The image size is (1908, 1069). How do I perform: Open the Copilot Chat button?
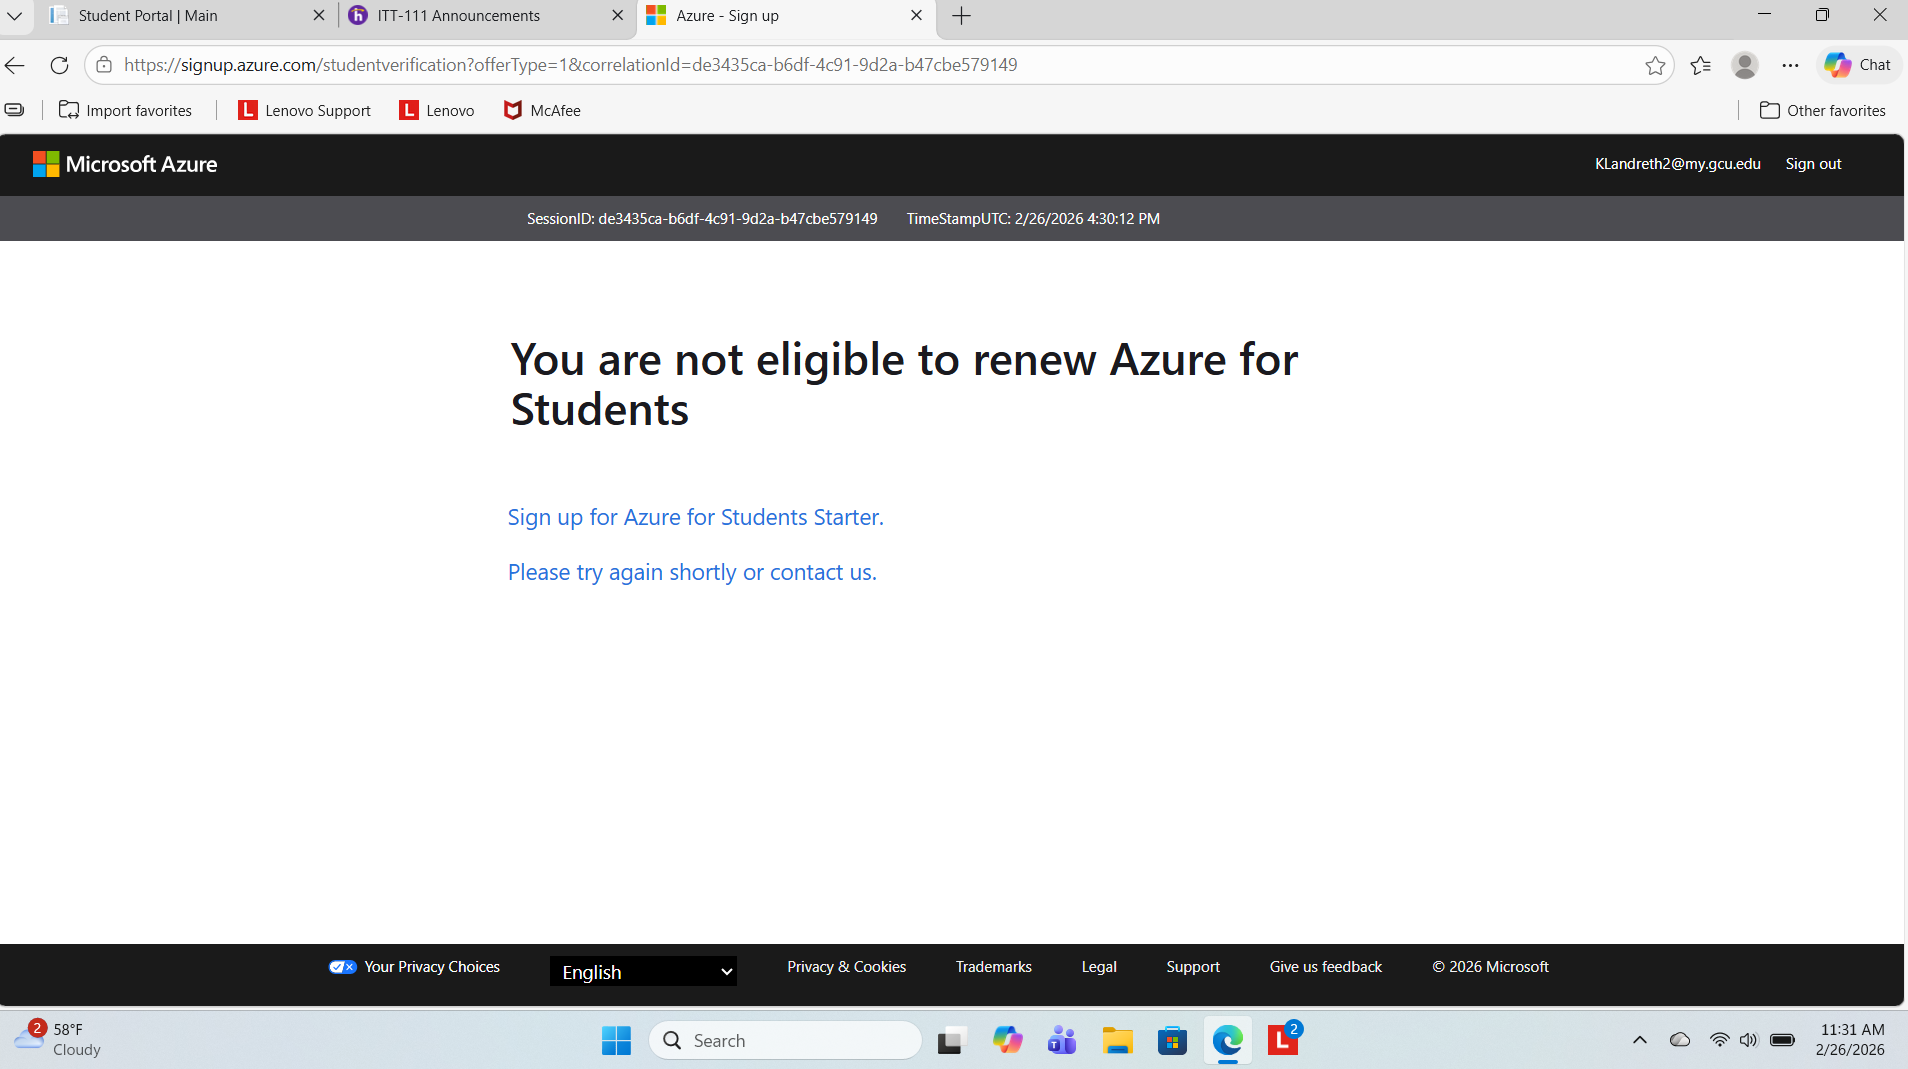[1858, 65]
